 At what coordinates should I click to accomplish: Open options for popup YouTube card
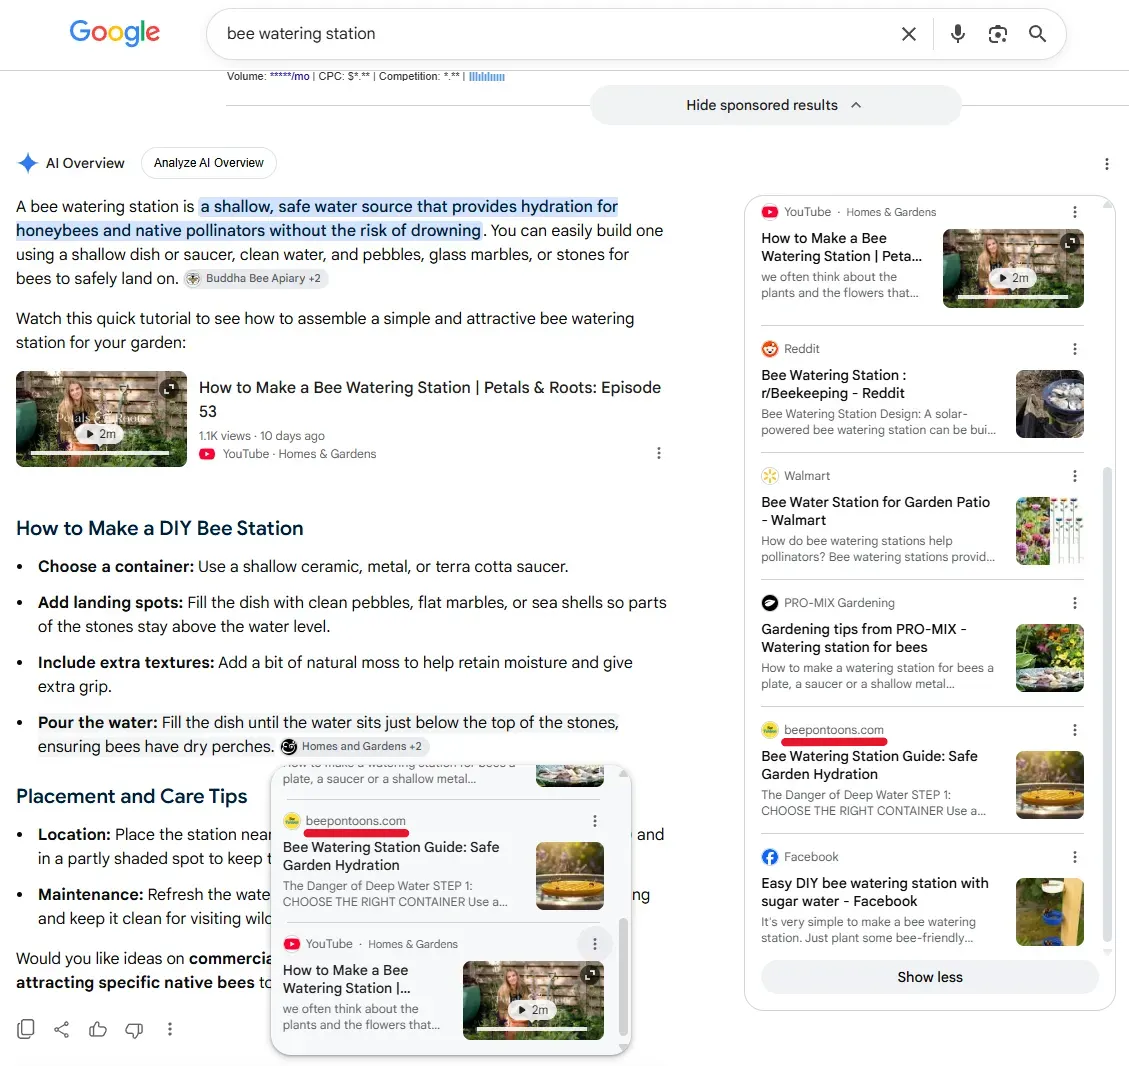(x=595, y=944)
